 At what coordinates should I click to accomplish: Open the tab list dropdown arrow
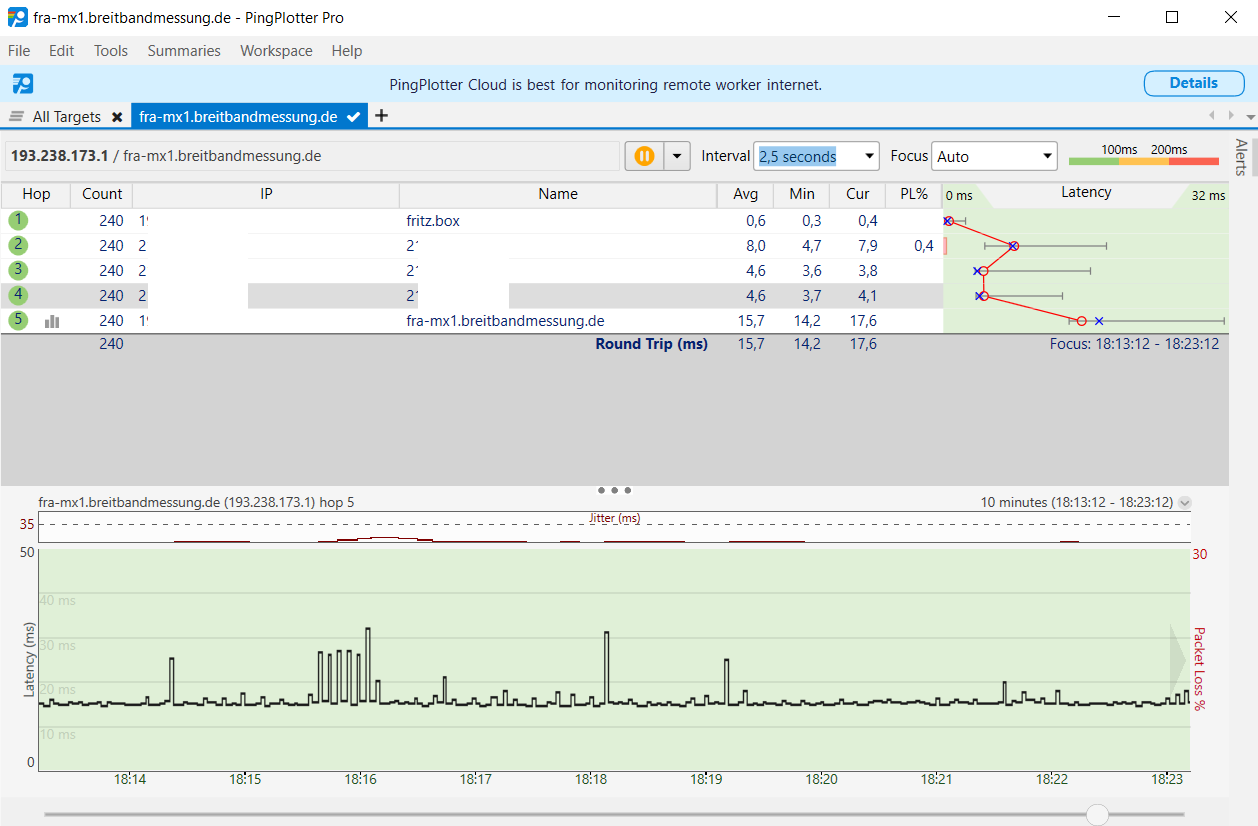pyautogui.click(x=1250, y=117)
